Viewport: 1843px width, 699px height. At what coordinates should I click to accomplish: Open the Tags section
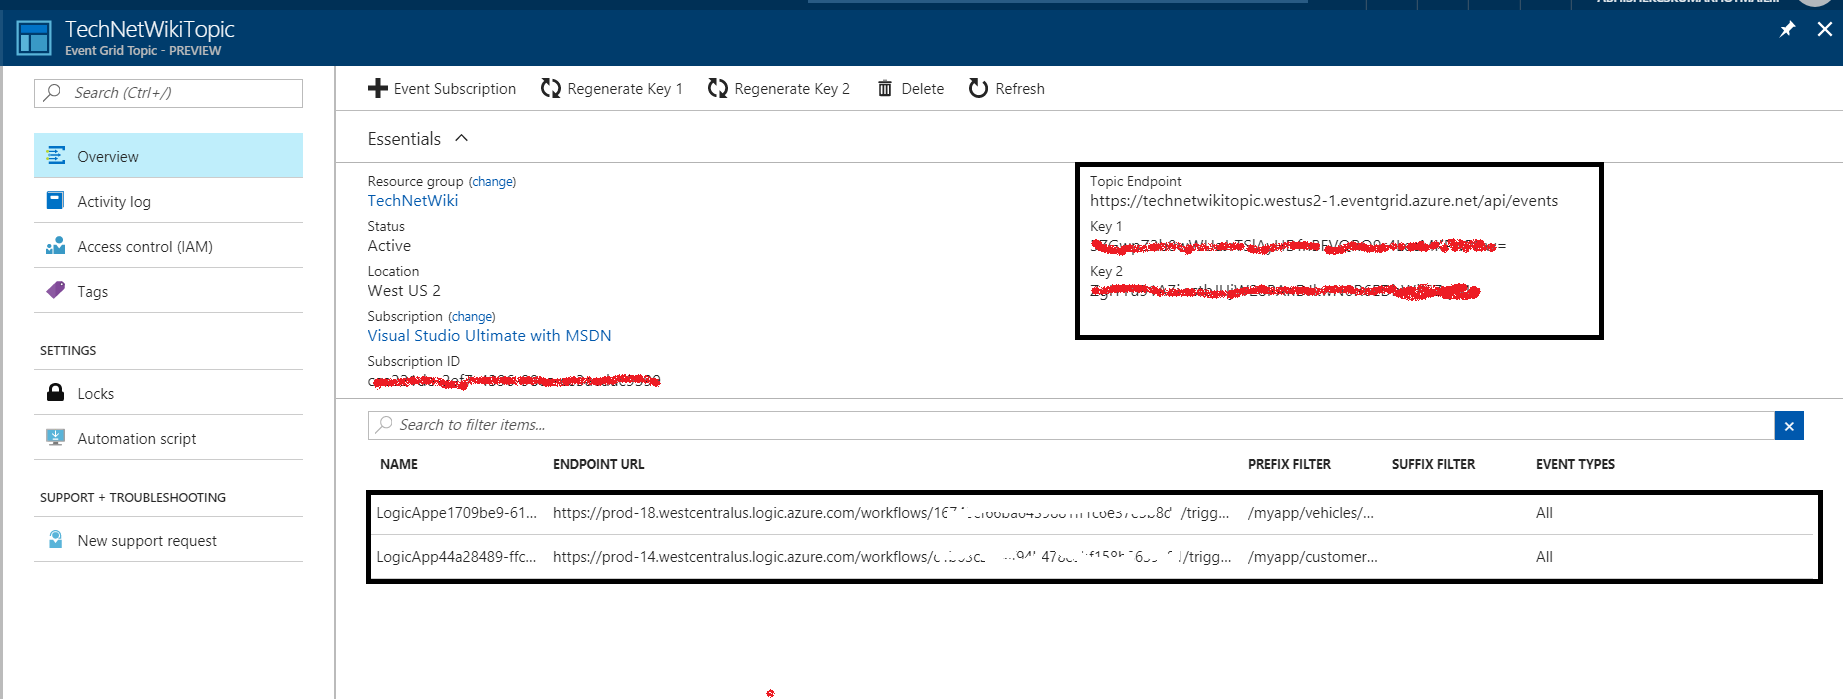click(168, 291)
